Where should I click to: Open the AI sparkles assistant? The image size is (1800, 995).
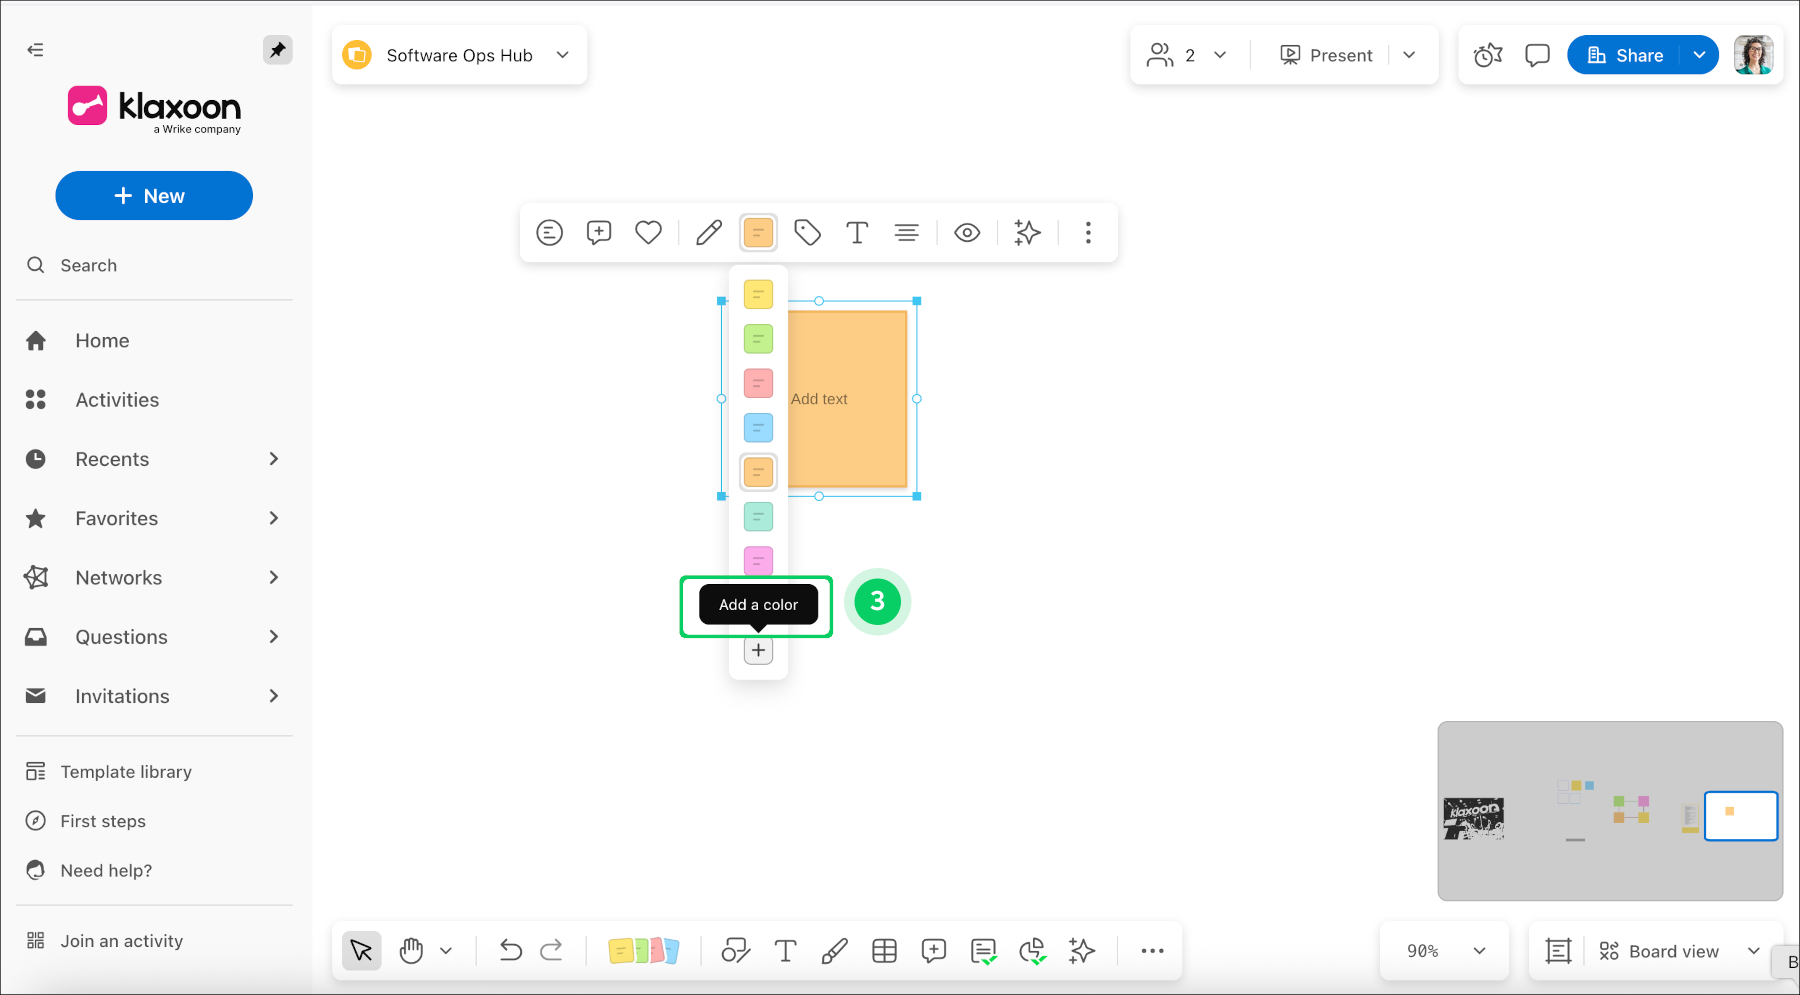(1081, 950)
